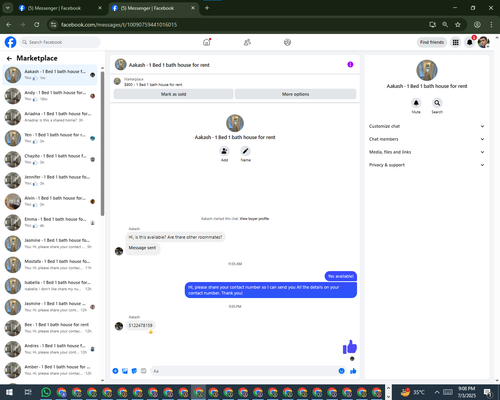This screenshot has height=400, width=500.
Task: Choose a sticker from the composer
Action: pyautogui.click(x=134, y=371)
